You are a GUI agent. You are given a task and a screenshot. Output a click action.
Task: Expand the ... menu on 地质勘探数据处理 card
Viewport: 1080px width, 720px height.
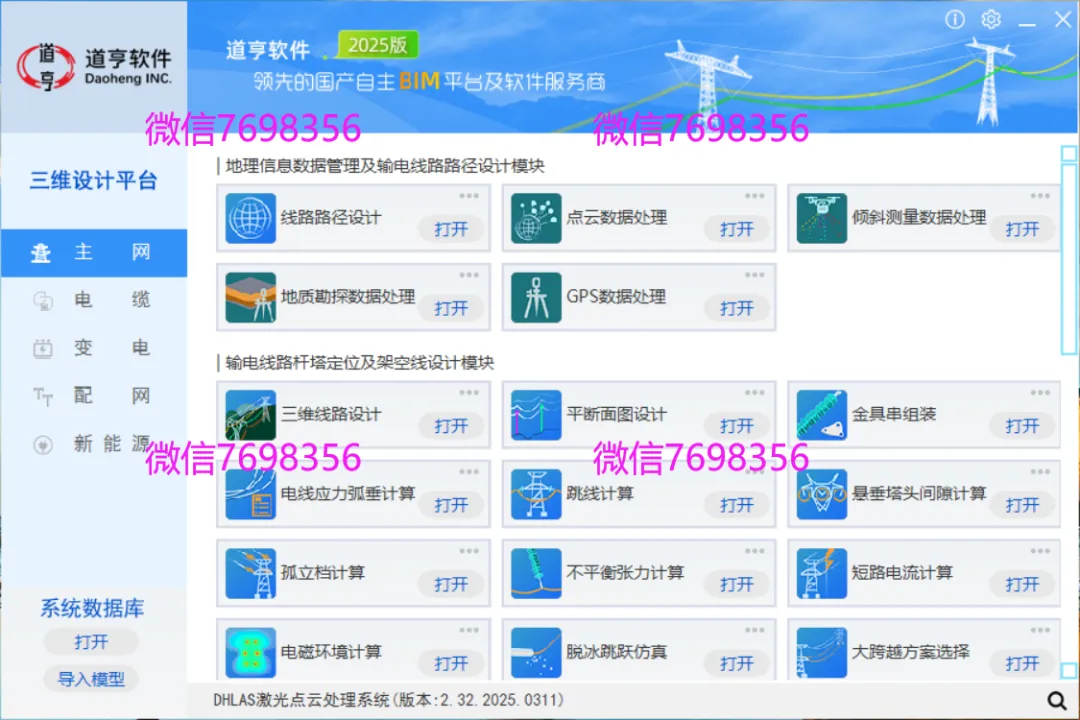coord(469,276)
